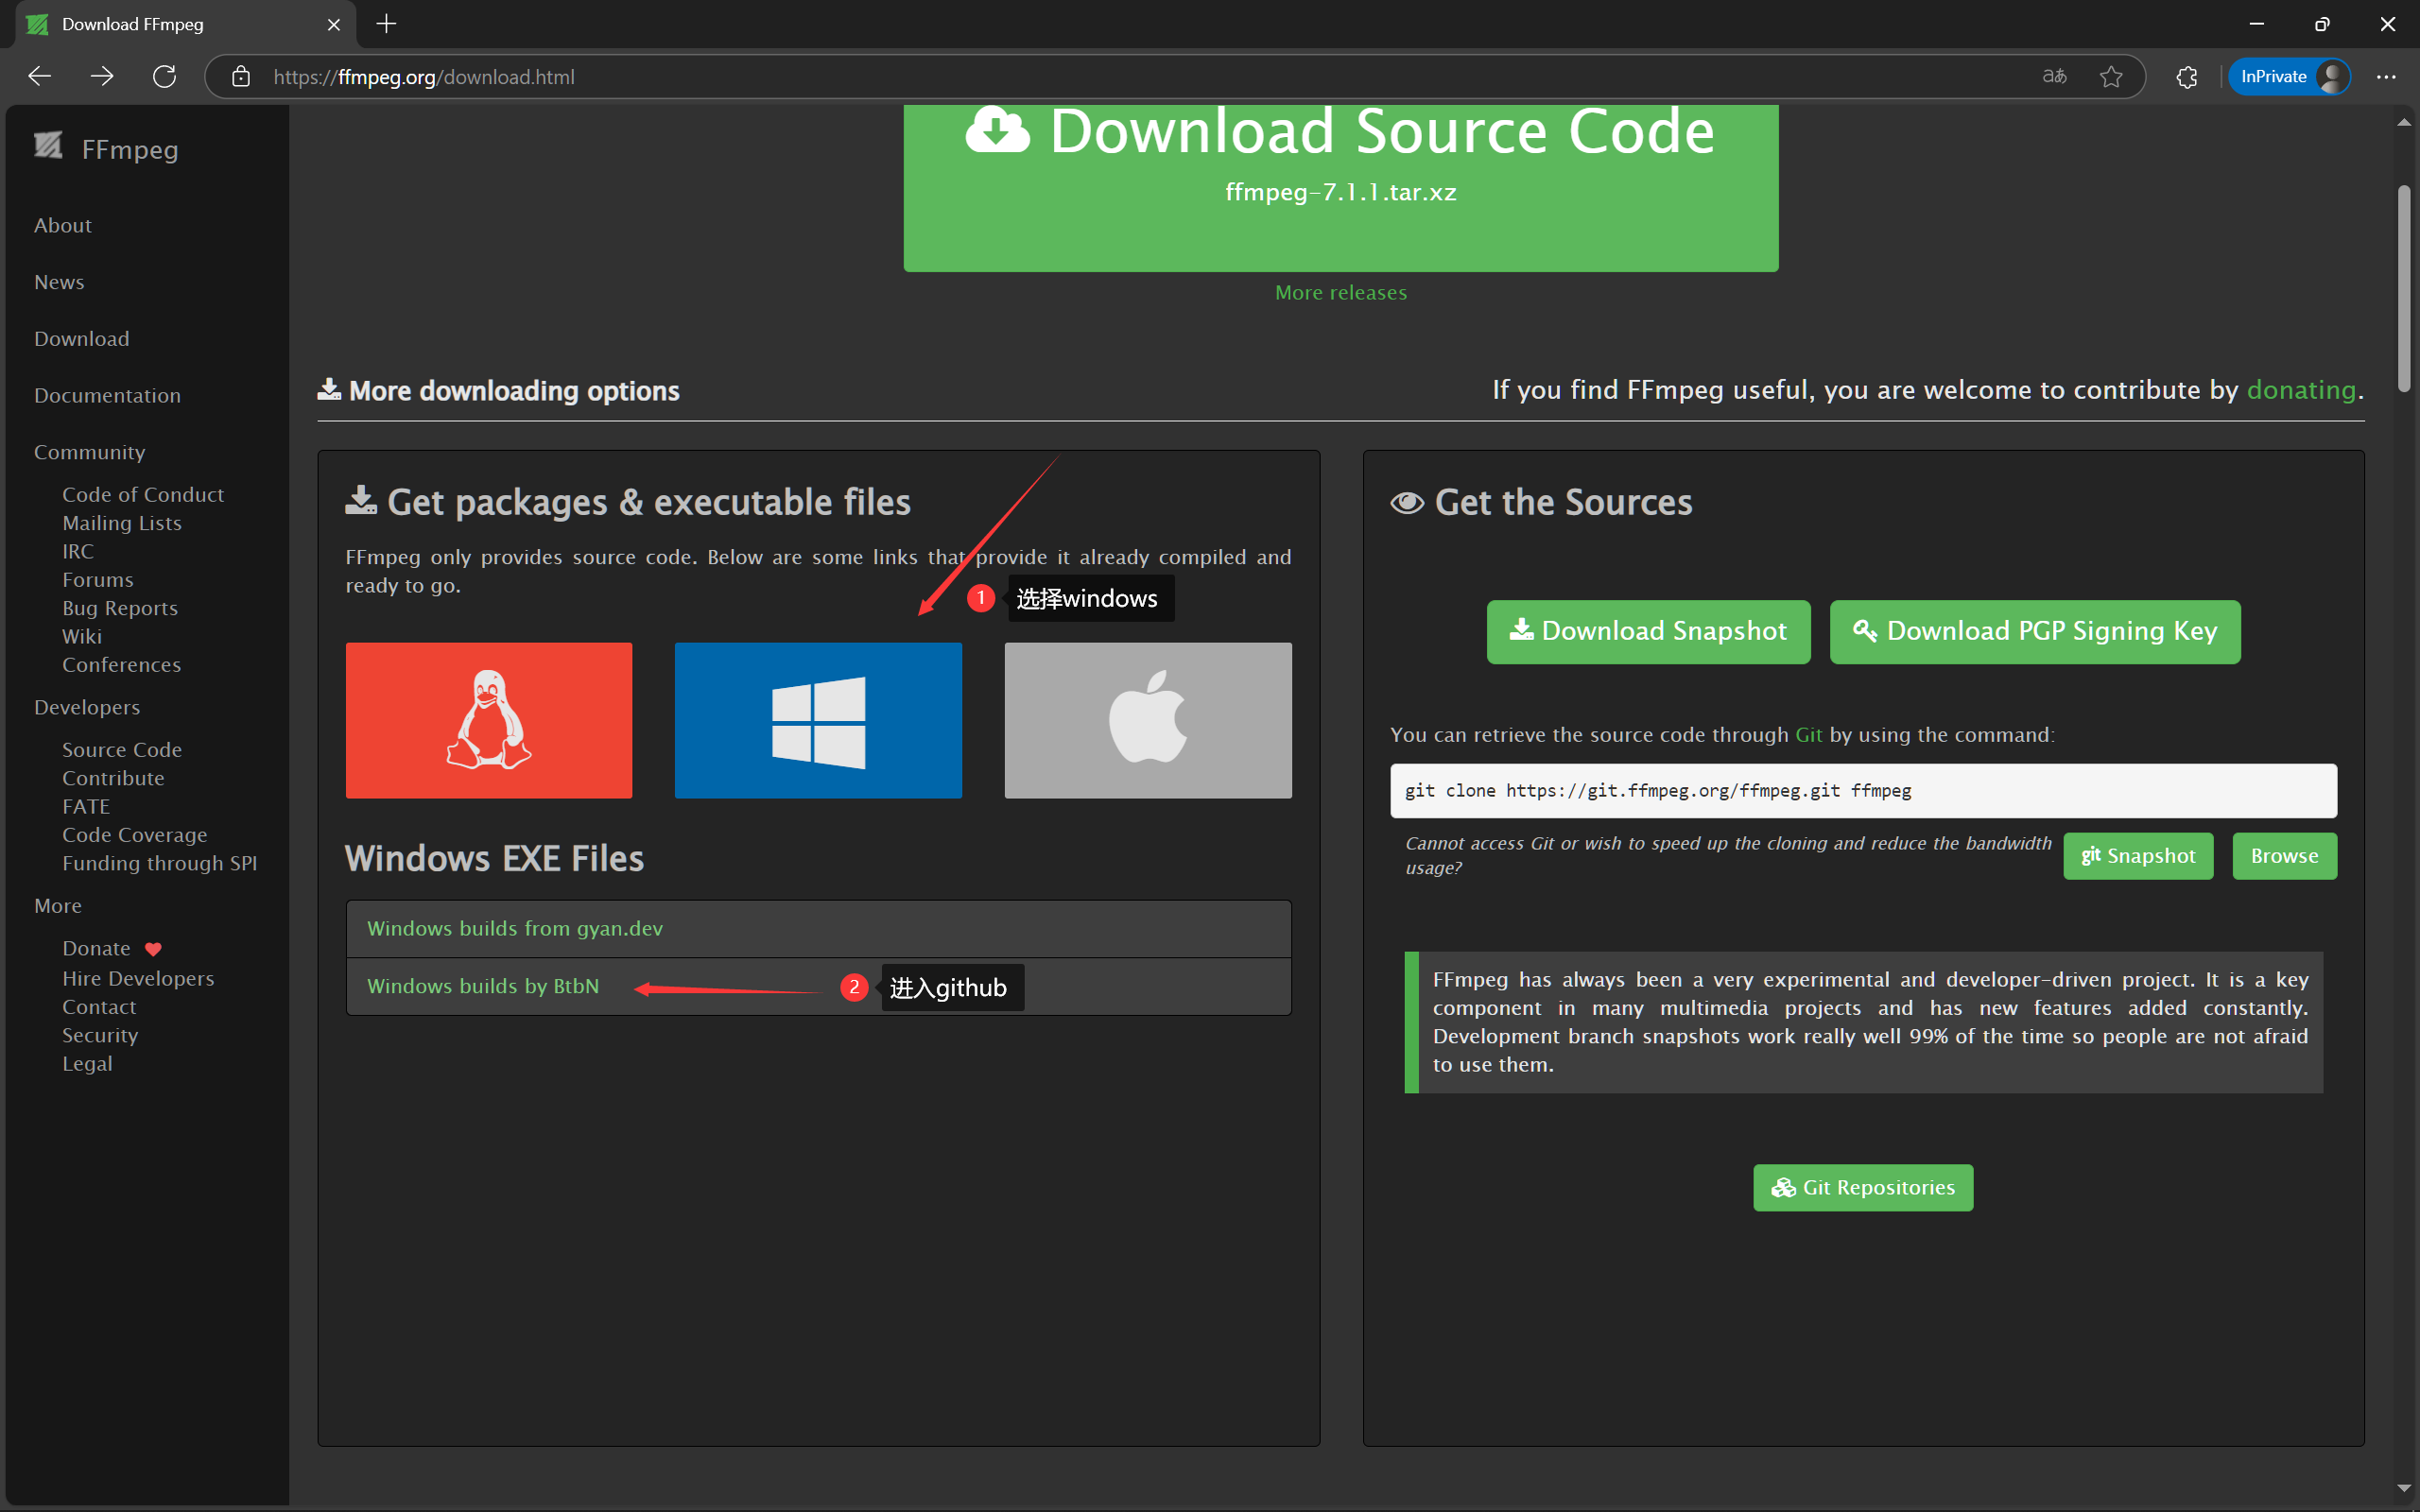Image resolution: width=2420 pixels, height=1512 pixels.
Task: Click the browser Forward arrow
Action: pos(102,76)
